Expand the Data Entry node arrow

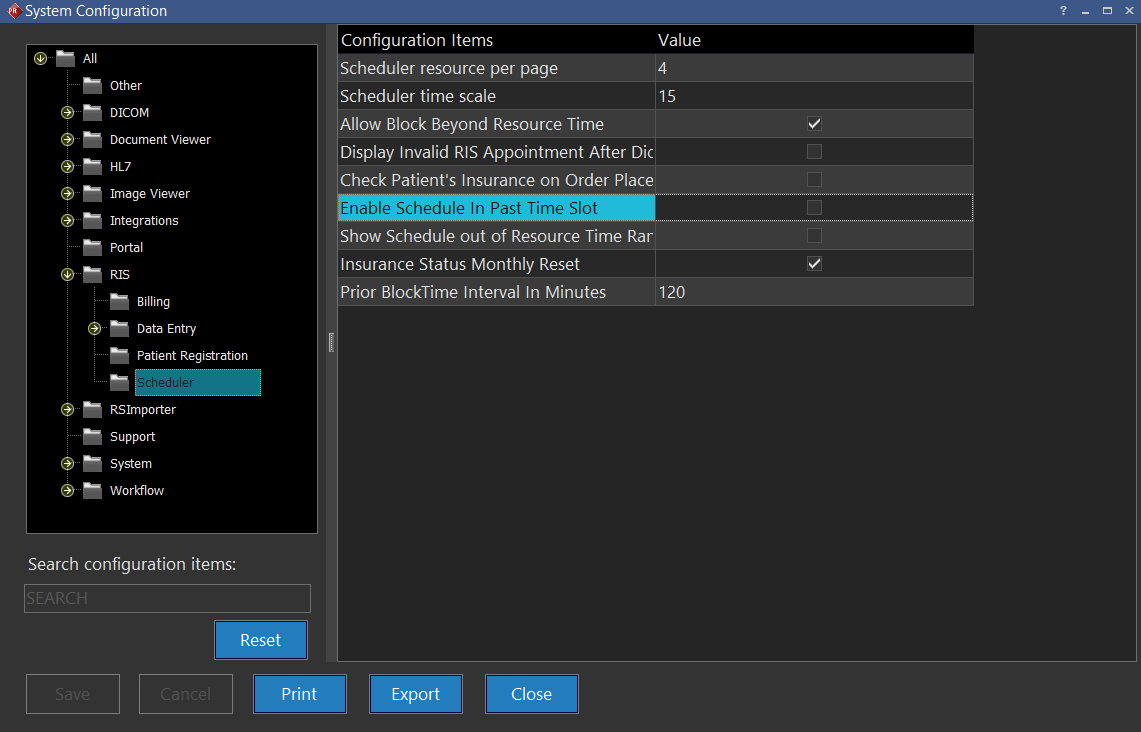(94, 328)
